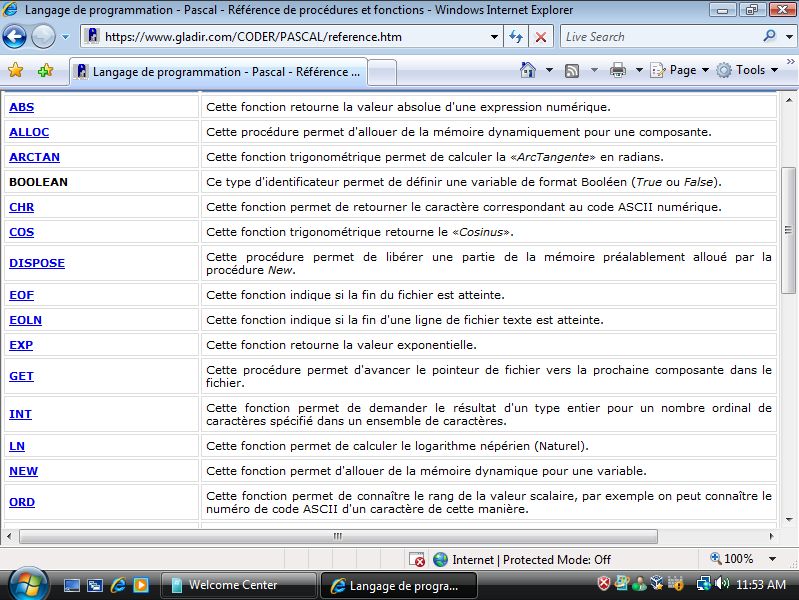The image size is (799, 600).
Task: Follow the GET link
Action: (21, 376)
